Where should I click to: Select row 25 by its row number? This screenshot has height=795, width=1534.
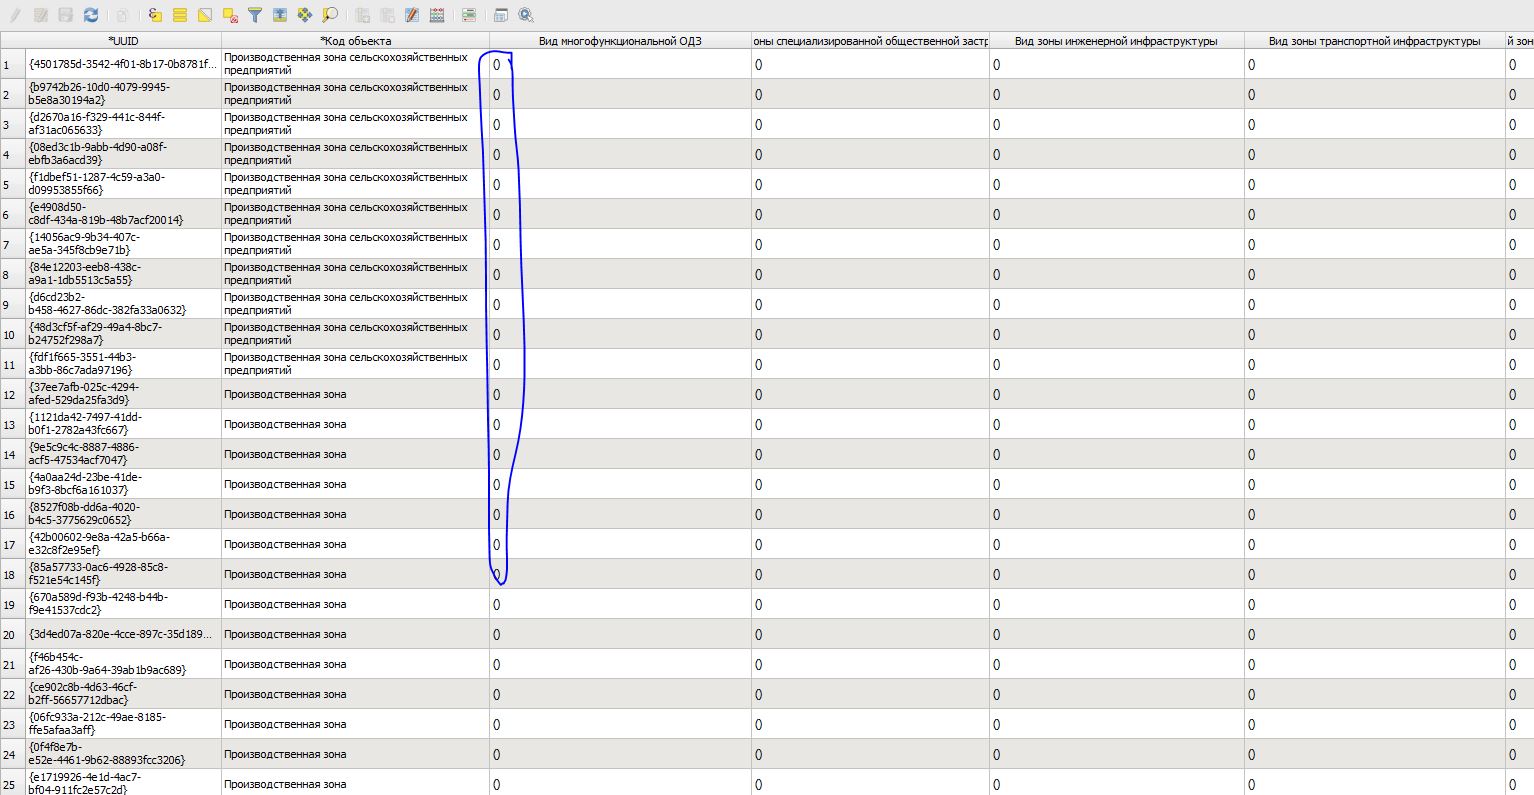pos(13,782)
